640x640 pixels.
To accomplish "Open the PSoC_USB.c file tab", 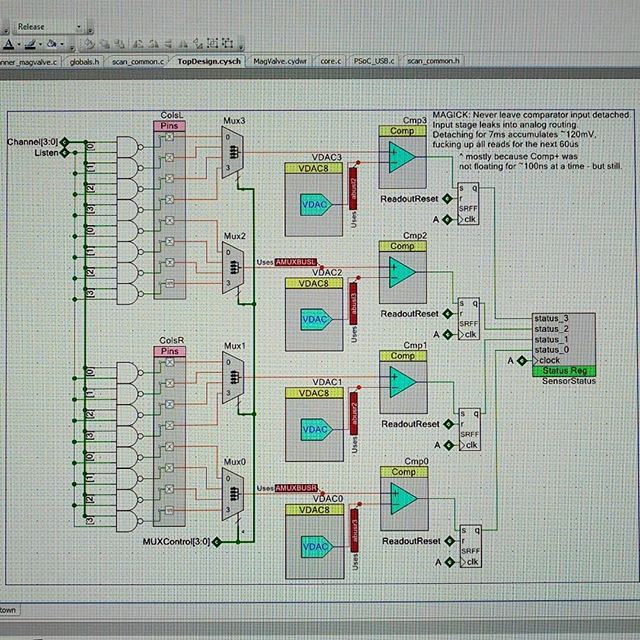I will coord(398,61).
